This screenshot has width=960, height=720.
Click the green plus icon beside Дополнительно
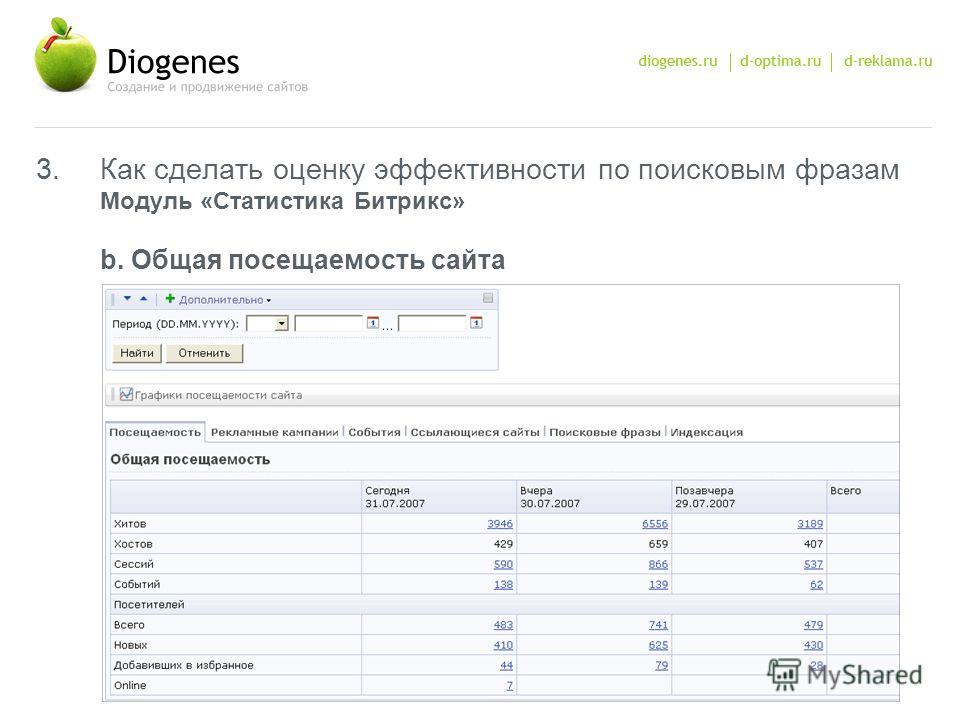170,299
